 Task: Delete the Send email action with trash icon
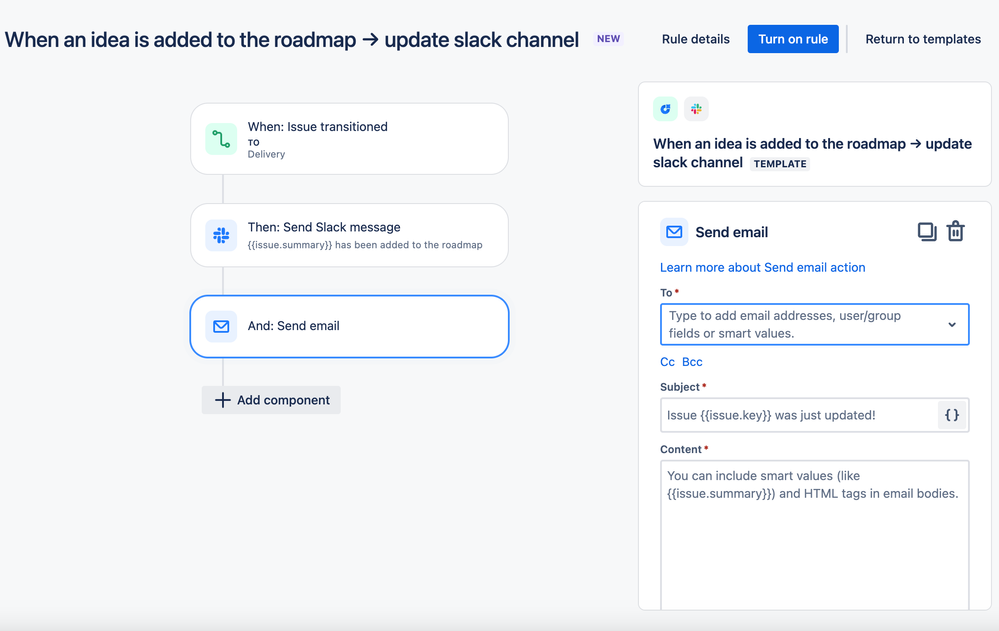coord(956,231)
